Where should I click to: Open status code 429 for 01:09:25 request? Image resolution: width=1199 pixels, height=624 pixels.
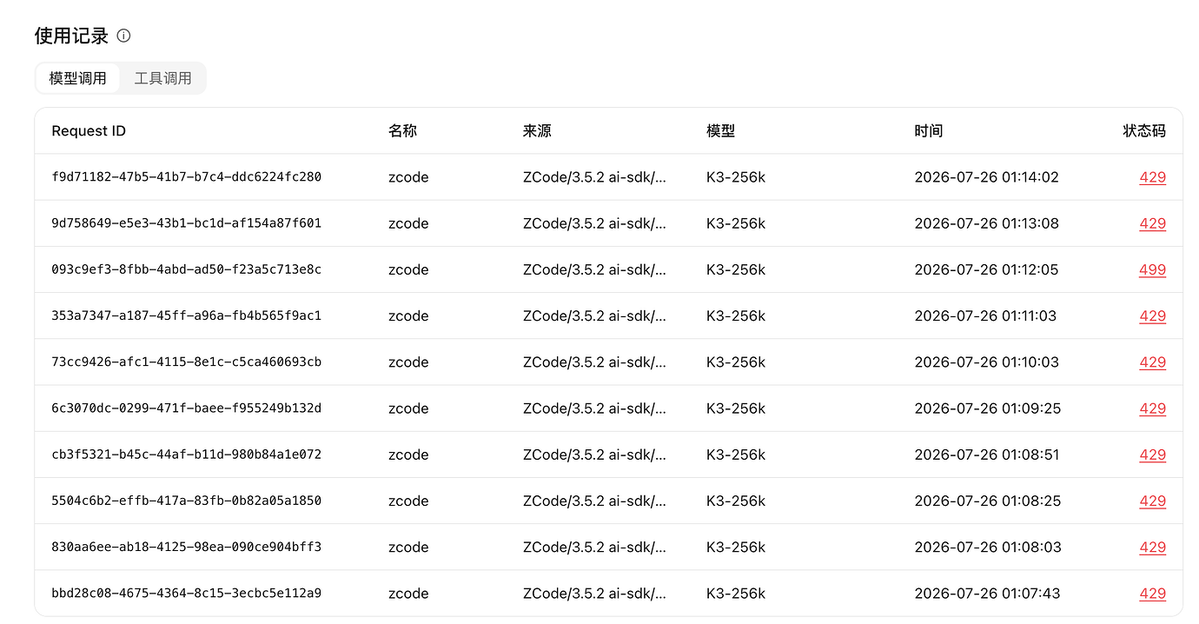(1152, 408)
